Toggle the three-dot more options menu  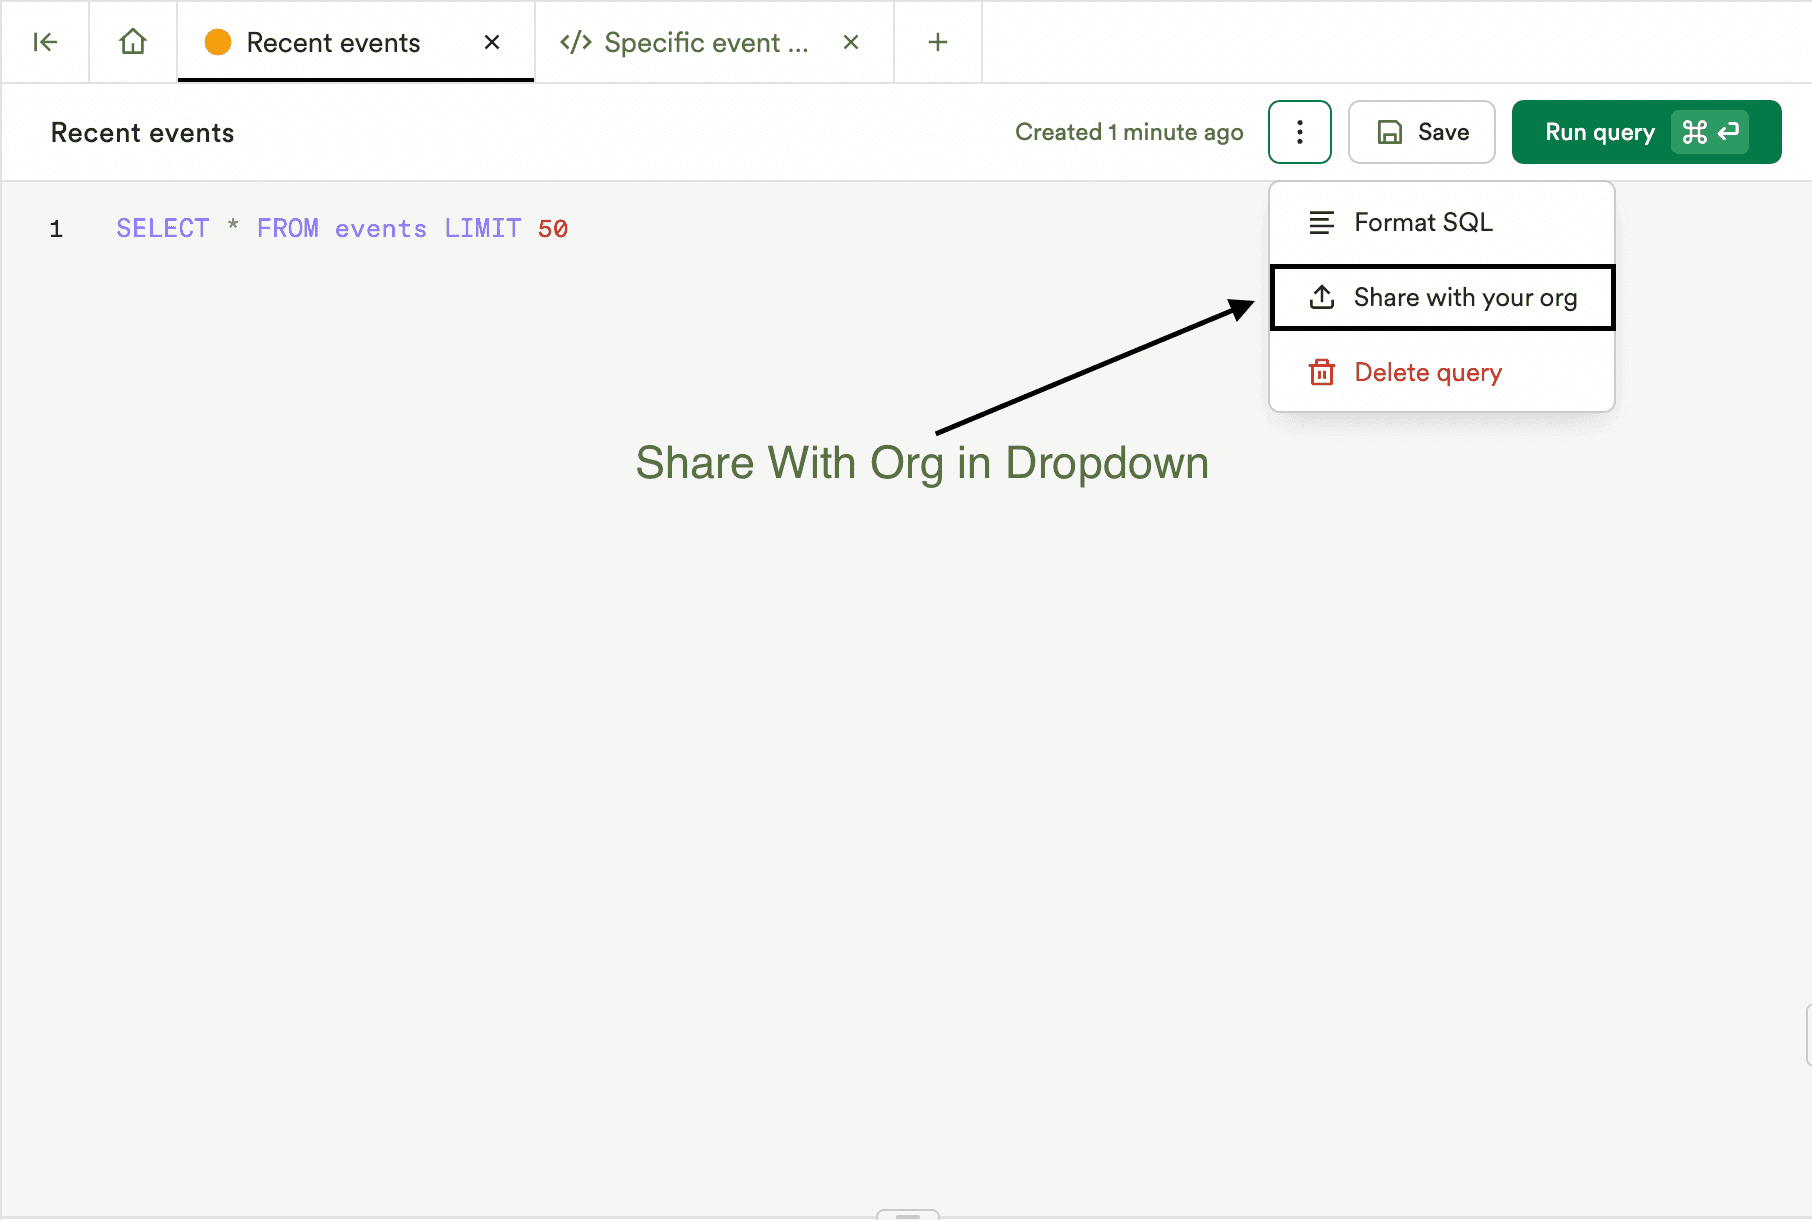pyautogui.click(x=1299, y=132)
